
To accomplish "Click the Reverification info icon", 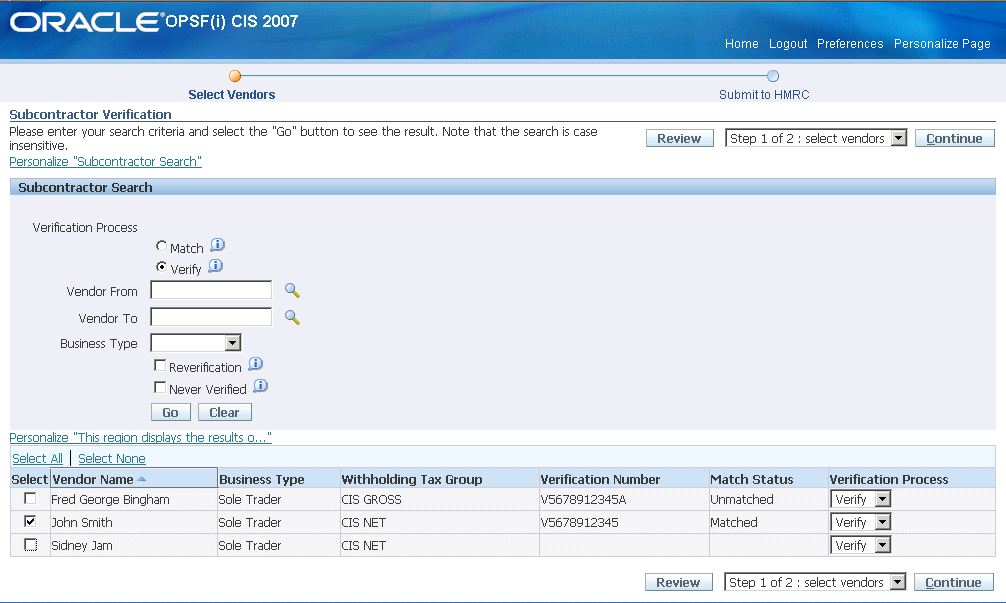I will (x=255, y=364).
